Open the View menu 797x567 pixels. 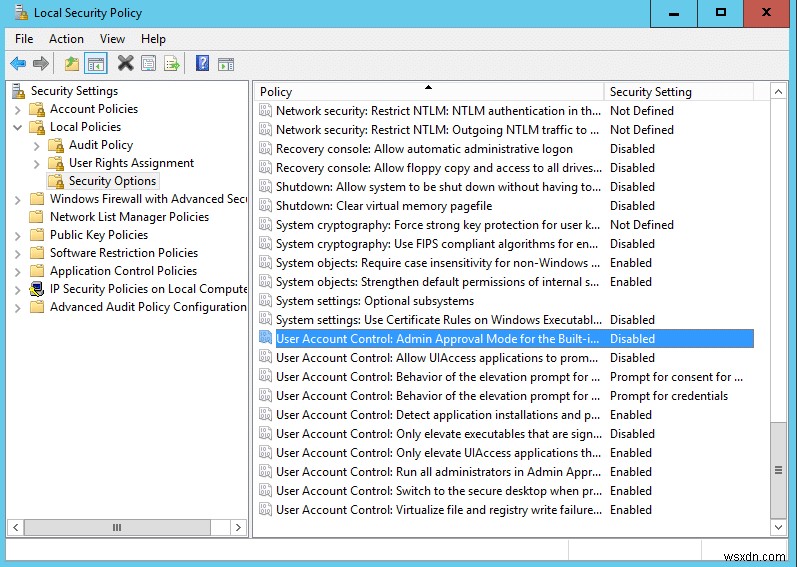click(112, 39)
